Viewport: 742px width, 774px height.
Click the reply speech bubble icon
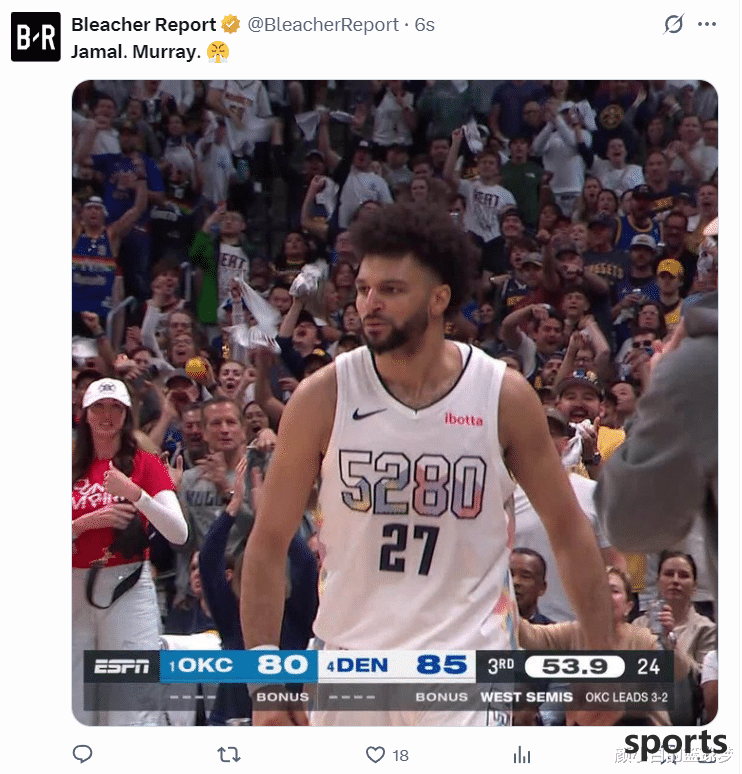pos(82,754)
